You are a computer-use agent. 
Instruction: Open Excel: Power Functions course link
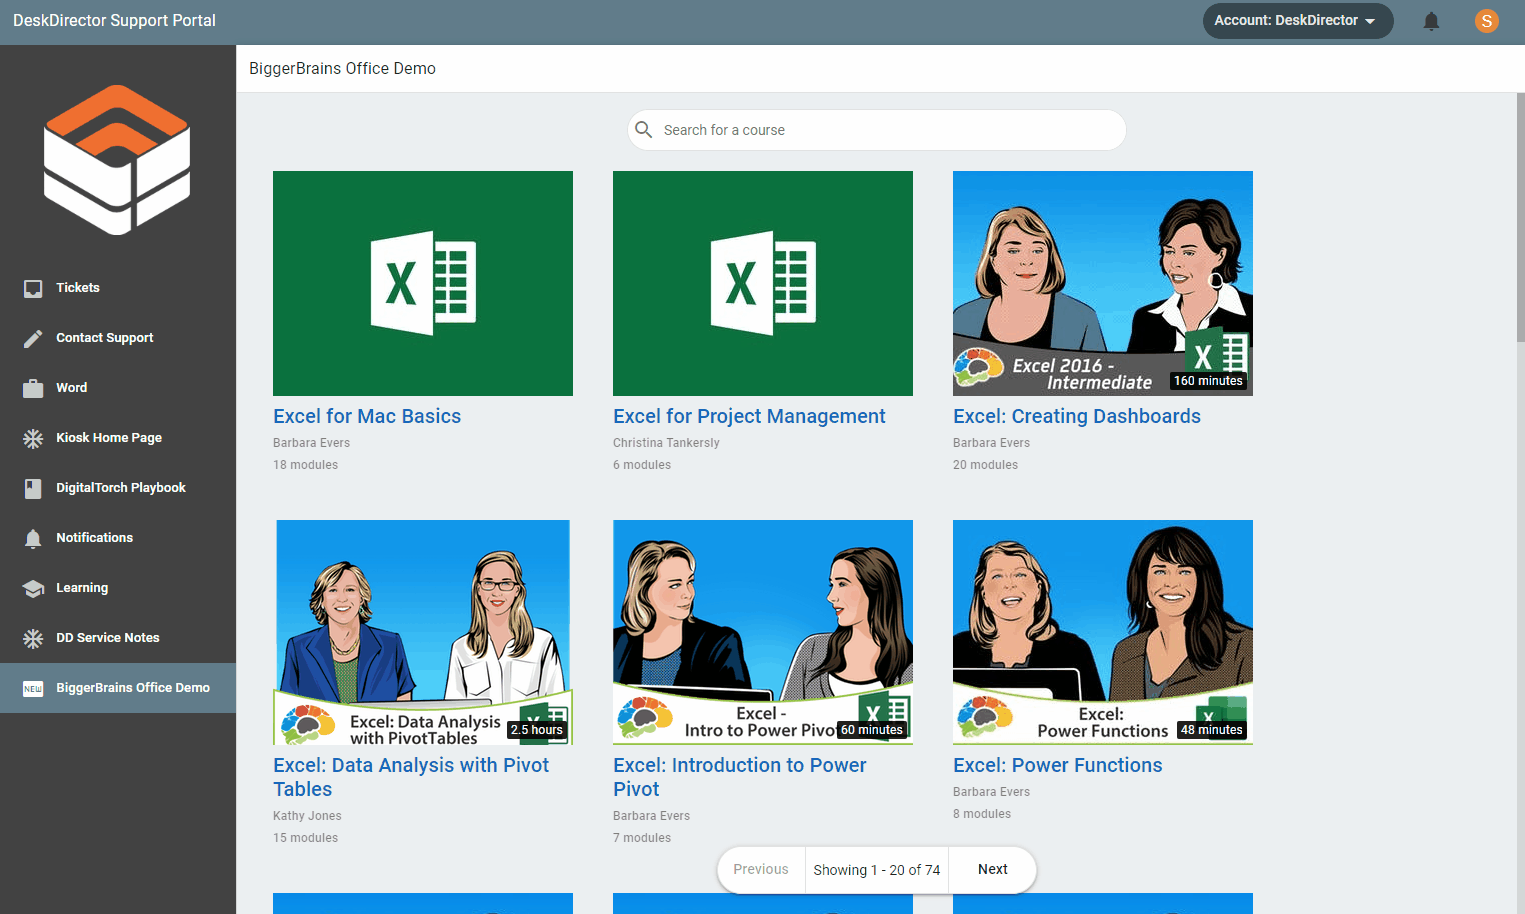coord(1058,765)
